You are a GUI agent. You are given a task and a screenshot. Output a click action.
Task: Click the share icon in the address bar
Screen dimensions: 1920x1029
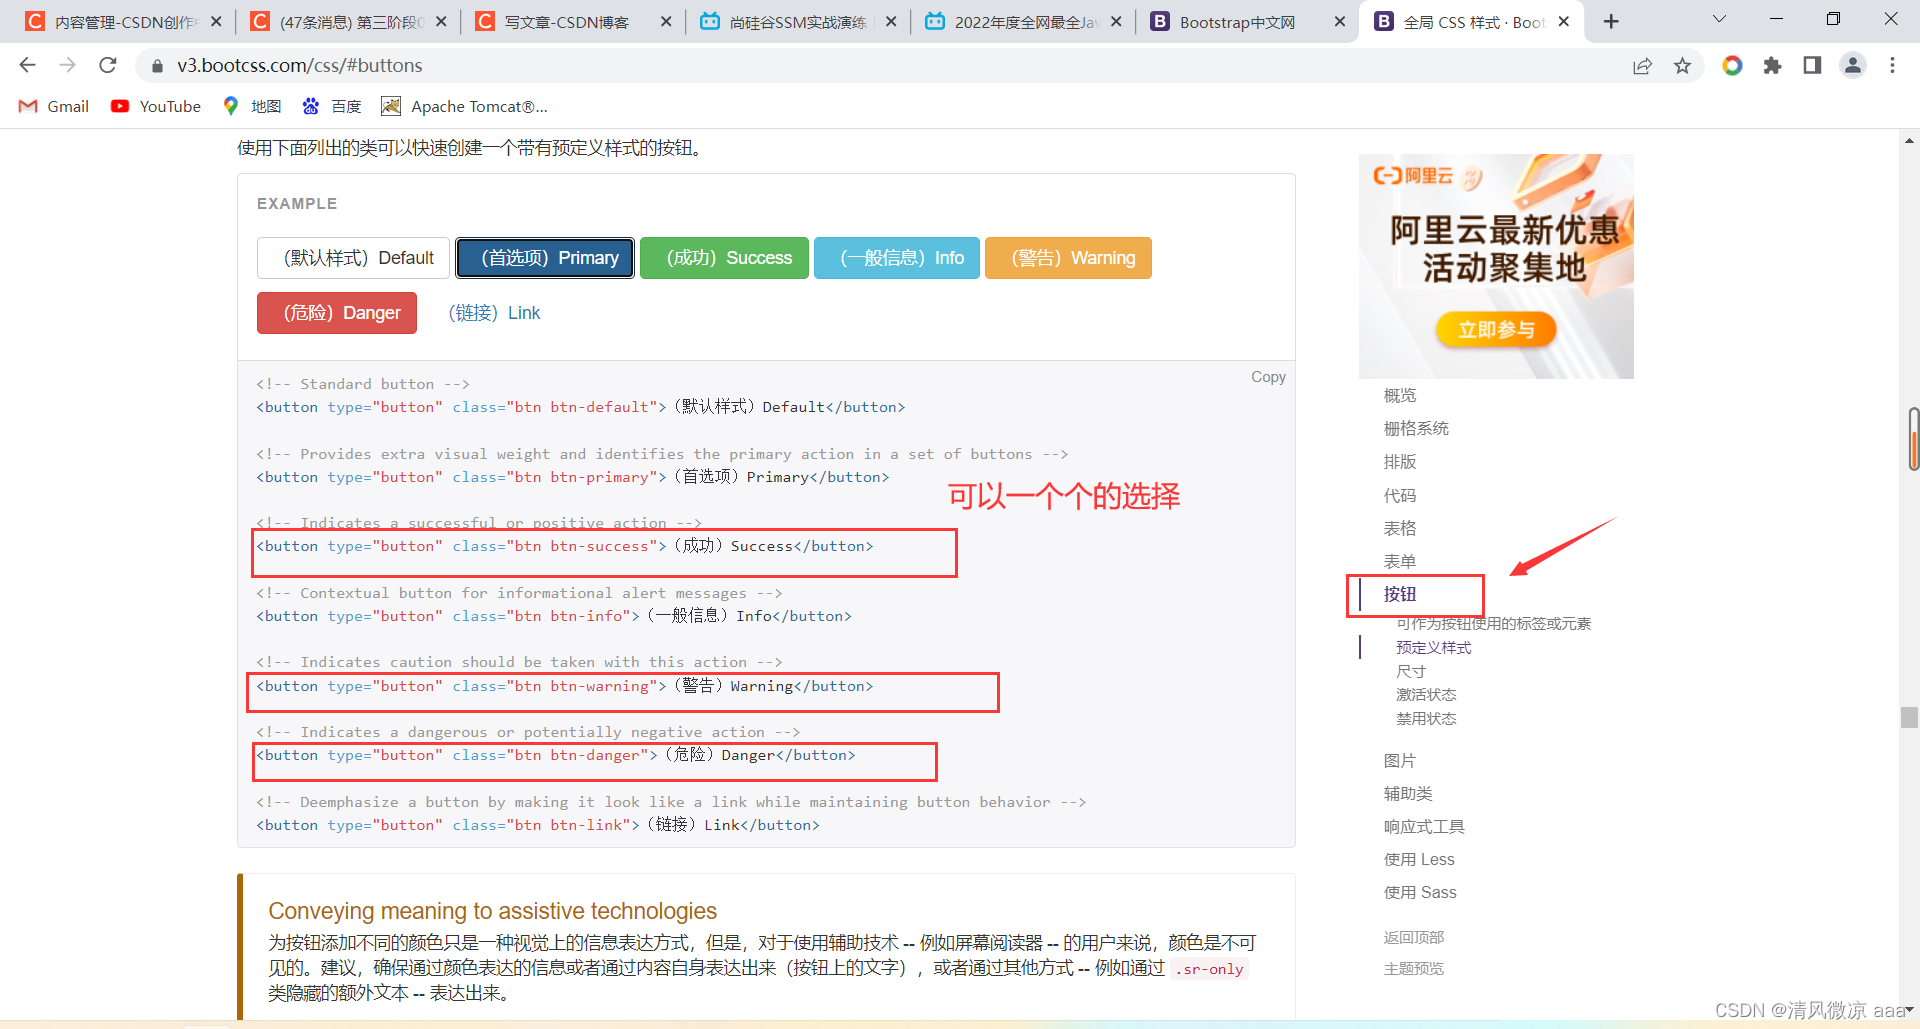(1642, 65)
